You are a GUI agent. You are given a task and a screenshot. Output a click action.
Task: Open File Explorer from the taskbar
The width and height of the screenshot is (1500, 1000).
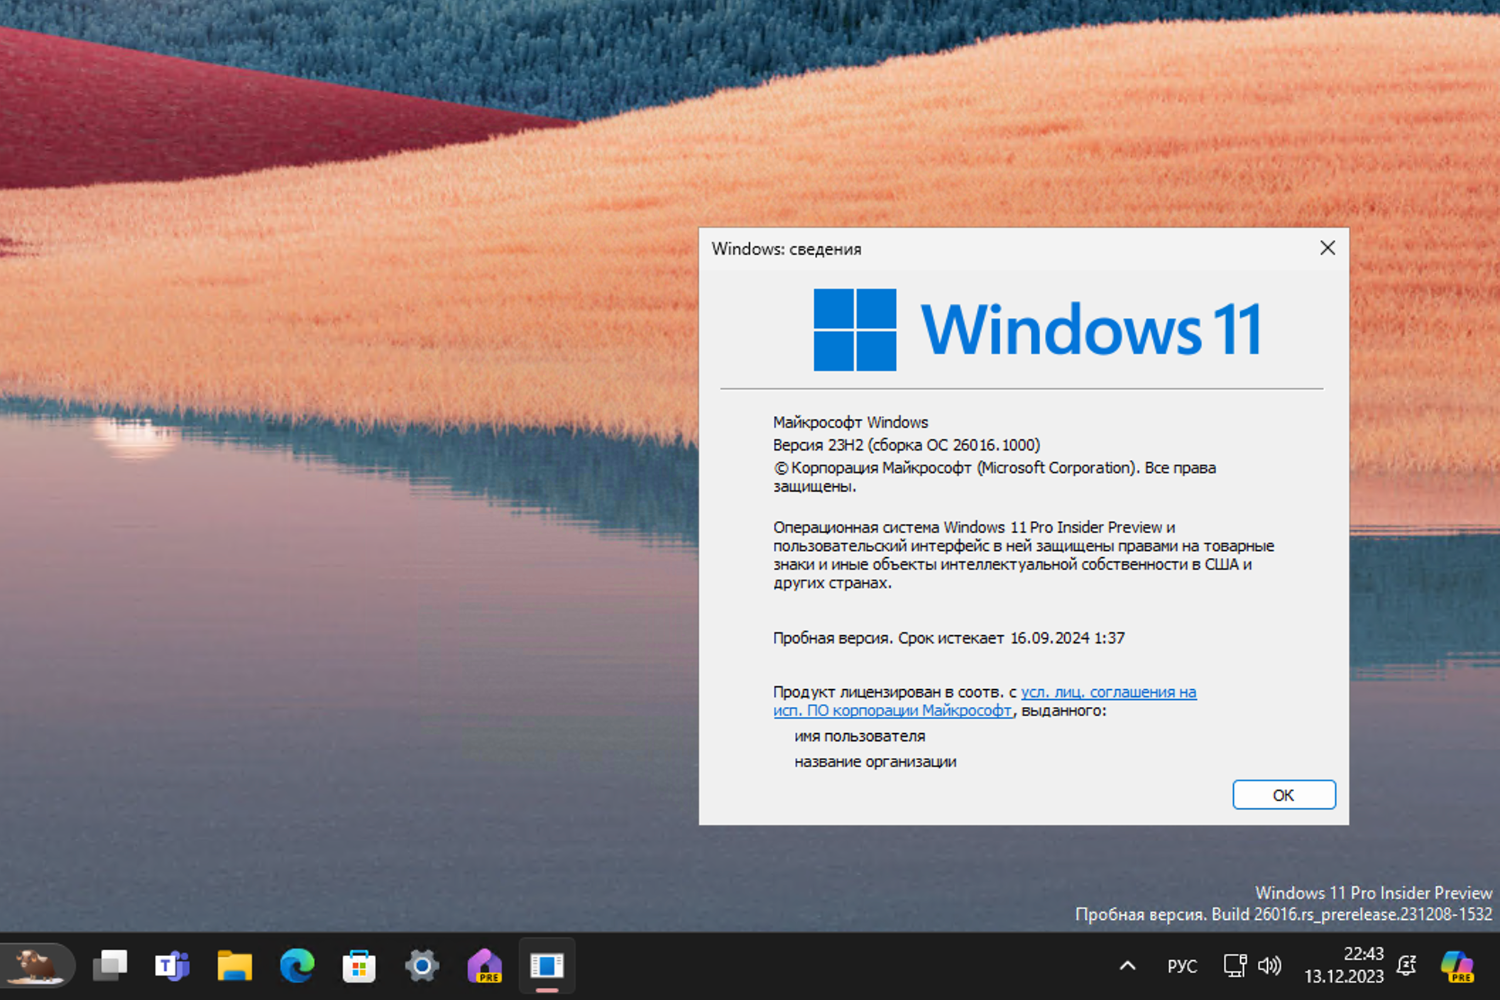tap(234, 965)
